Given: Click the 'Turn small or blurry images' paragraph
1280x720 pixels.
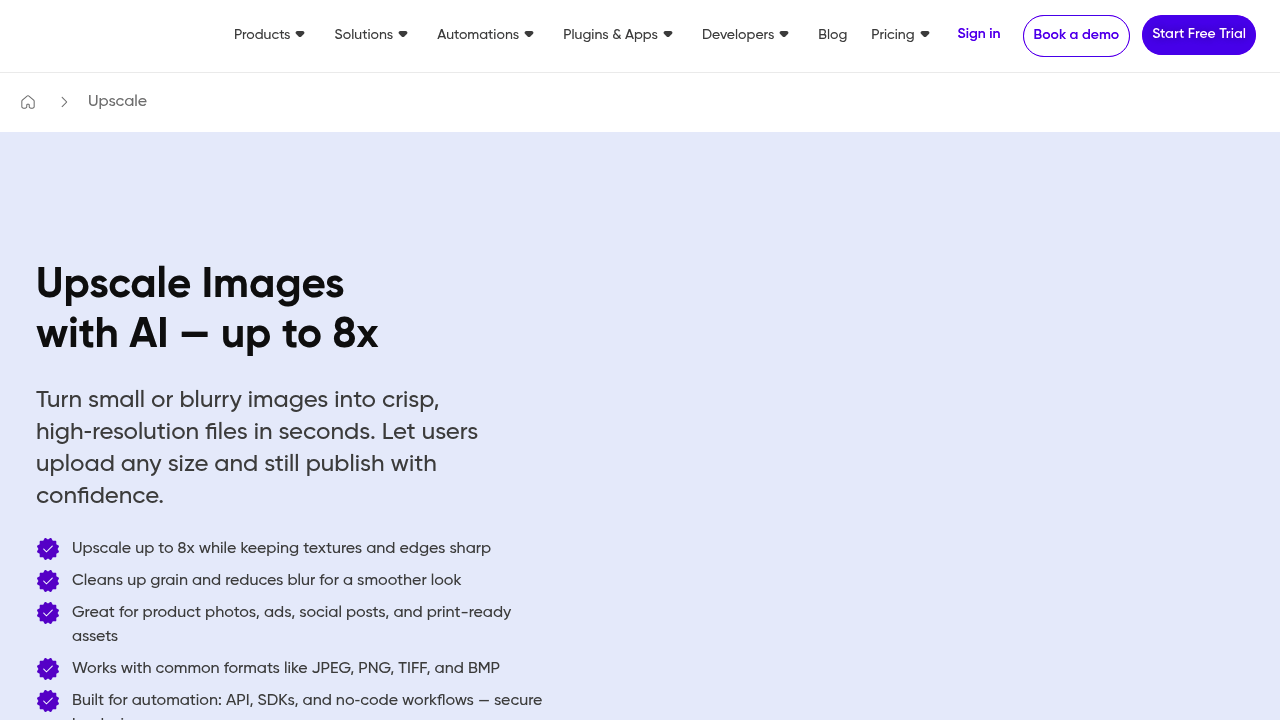Looking at the screenshot, I should 257,448.
